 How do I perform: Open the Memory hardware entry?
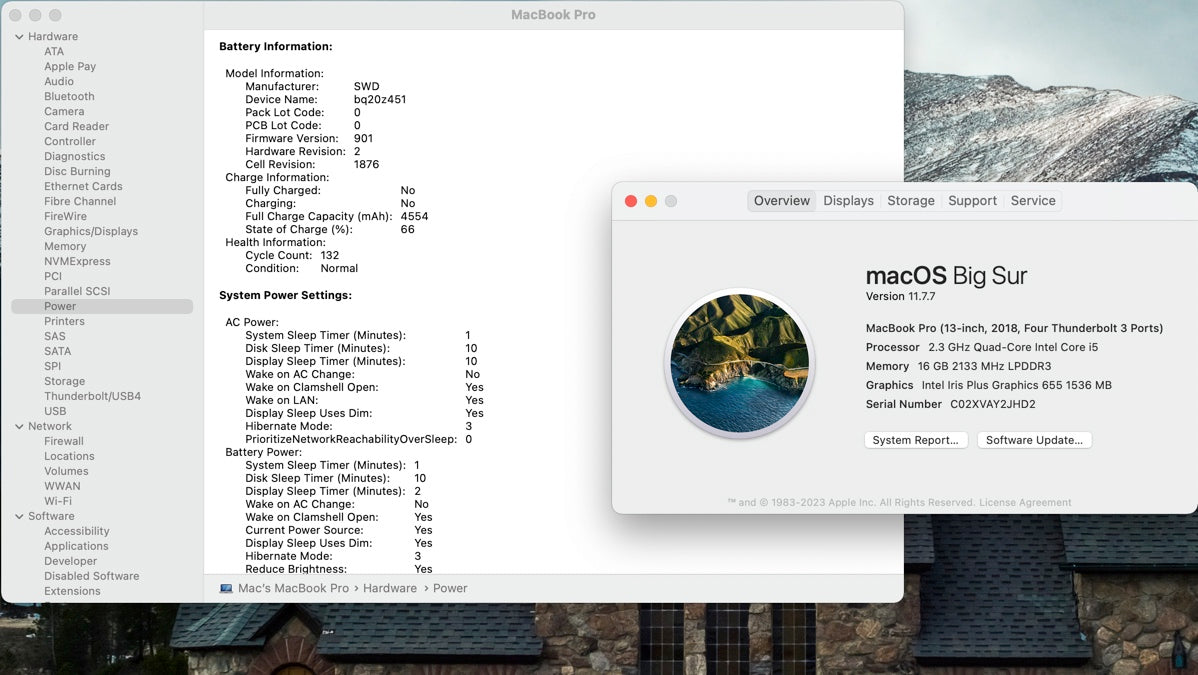(65, 247)
